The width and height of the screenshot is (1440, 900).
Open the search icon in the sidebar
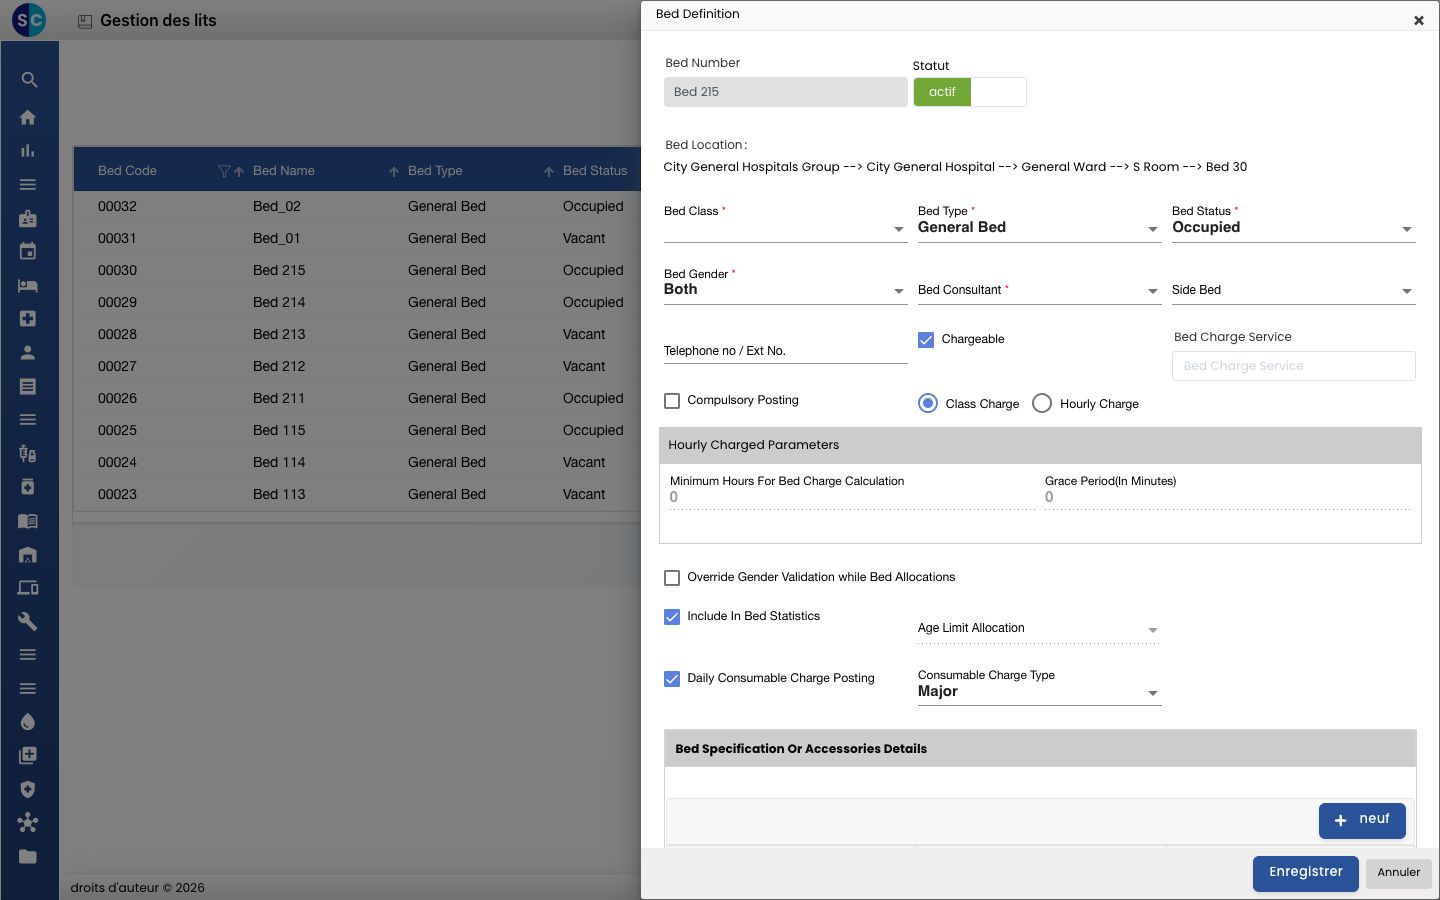point(29,80)
